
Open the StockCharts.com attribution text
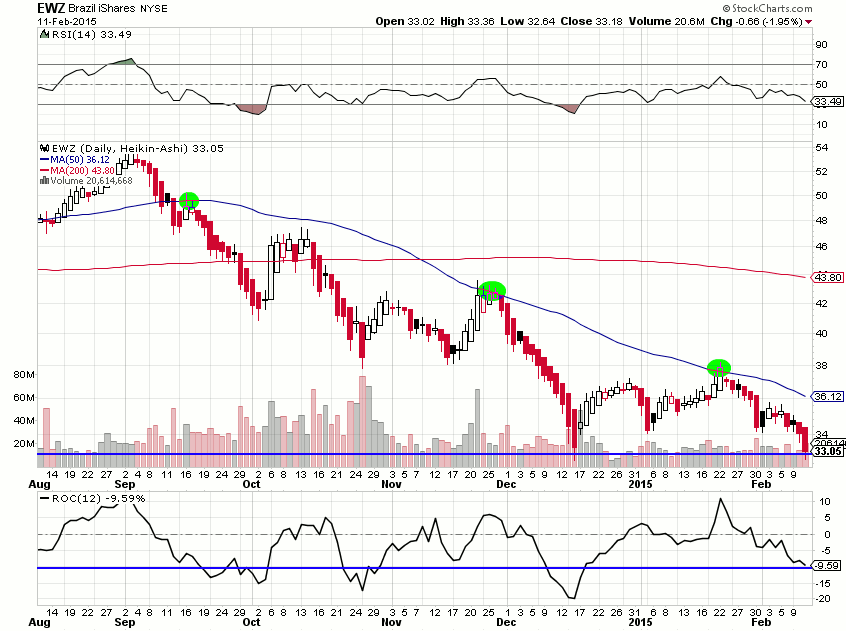click(772, 9)
